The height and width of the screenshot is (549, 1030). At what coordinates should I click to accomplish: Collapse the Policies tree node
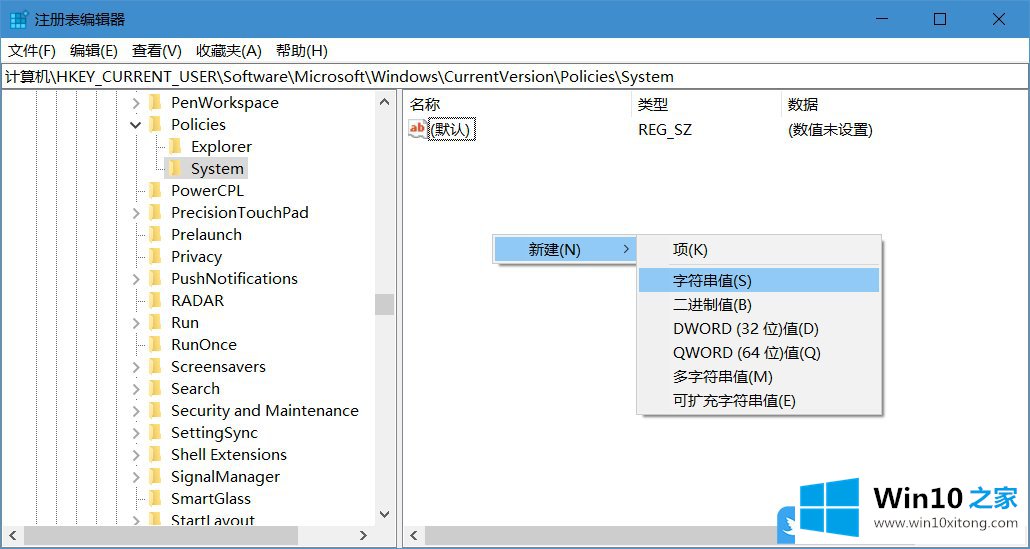click(x=136, y=125)
